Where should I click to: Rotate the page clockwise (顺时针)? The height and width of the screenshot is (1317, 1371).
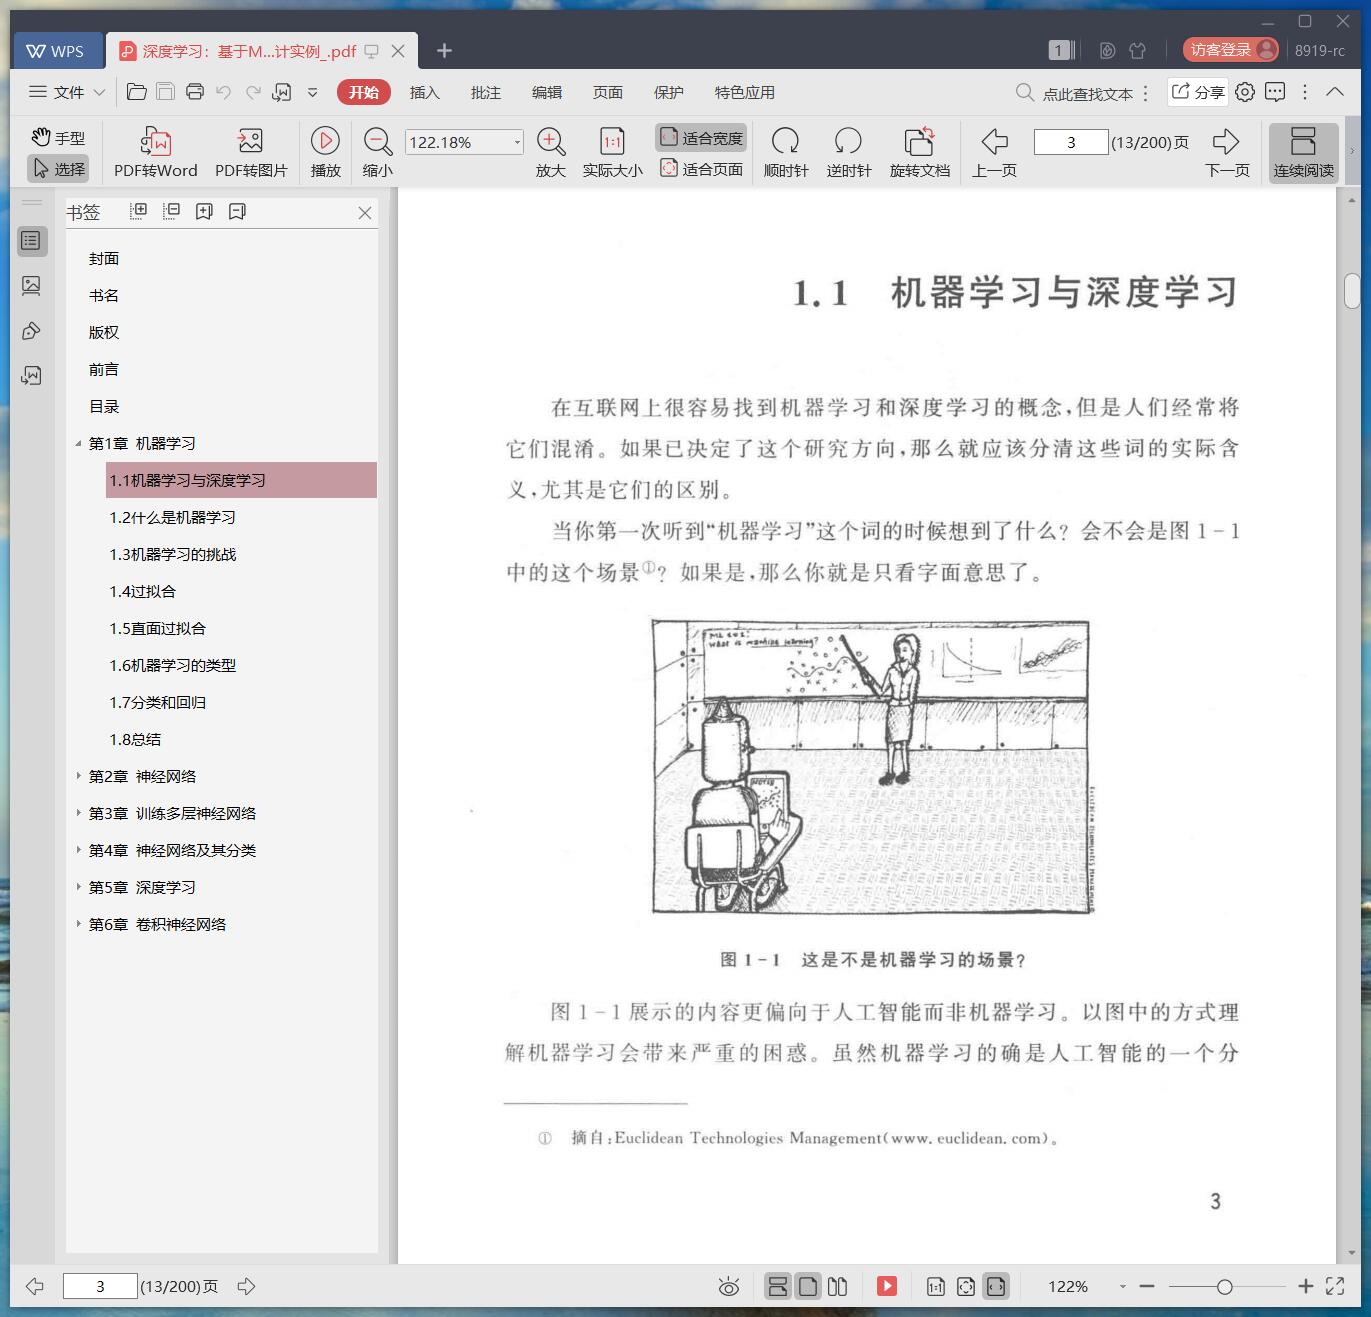pyautogui.click(x=785, y=152)
